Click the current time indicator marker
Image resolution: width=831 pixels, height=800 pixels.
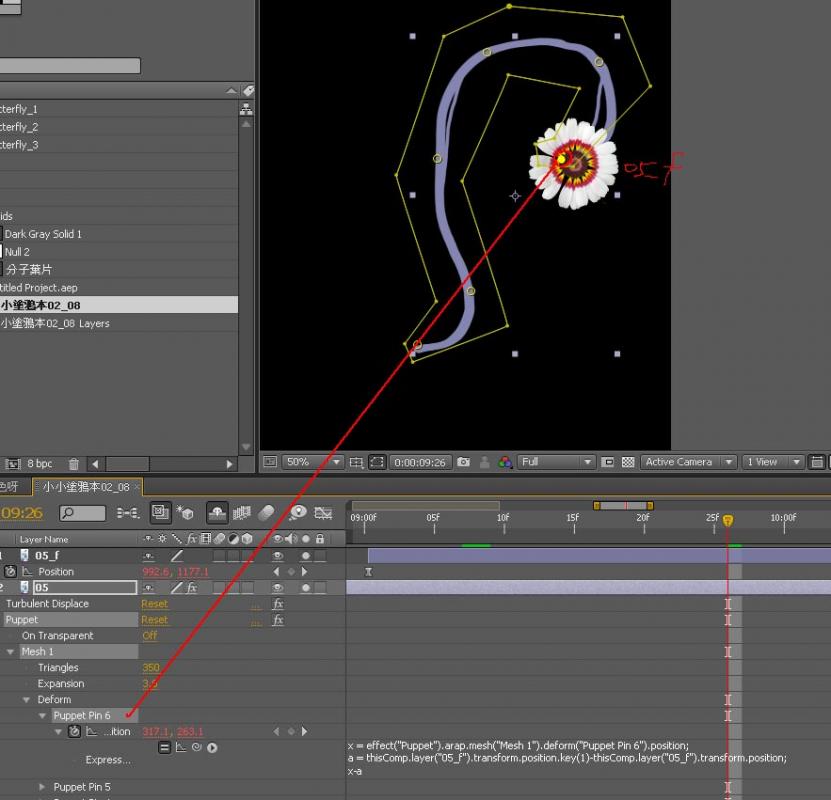coord(727,520)
